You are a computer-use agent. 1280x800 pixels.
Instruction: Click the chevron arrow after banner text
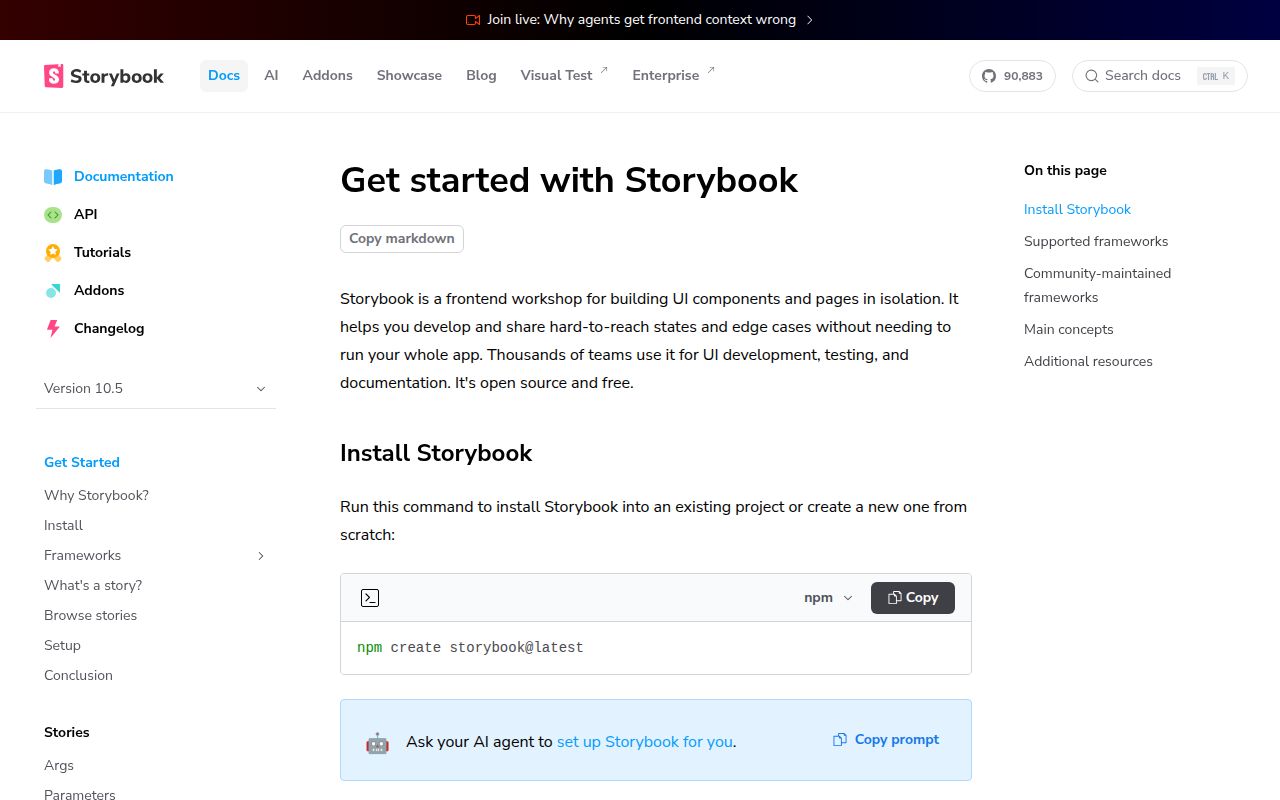tap(809, 20)
